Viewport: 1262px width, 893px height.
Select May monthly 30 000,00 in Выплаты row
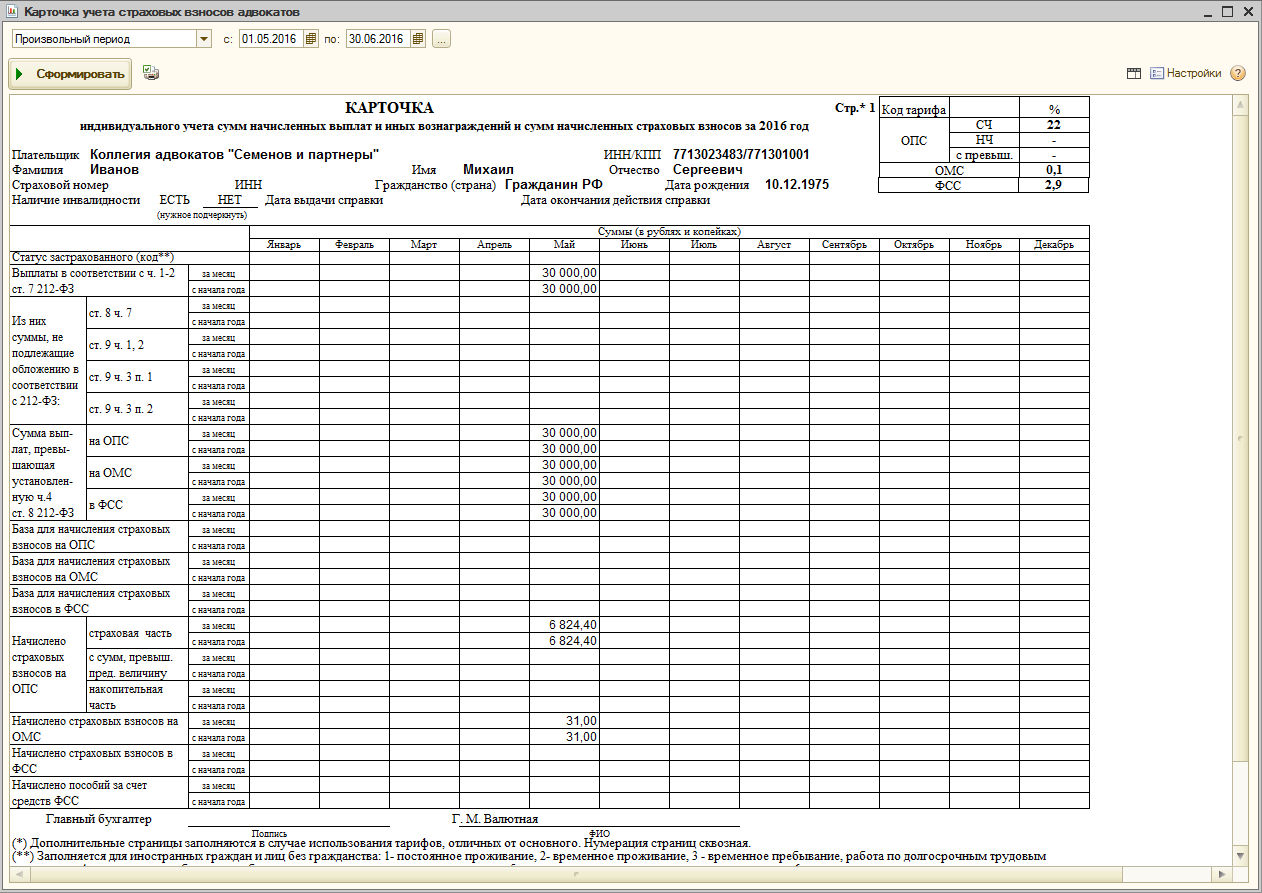(564, 272)
